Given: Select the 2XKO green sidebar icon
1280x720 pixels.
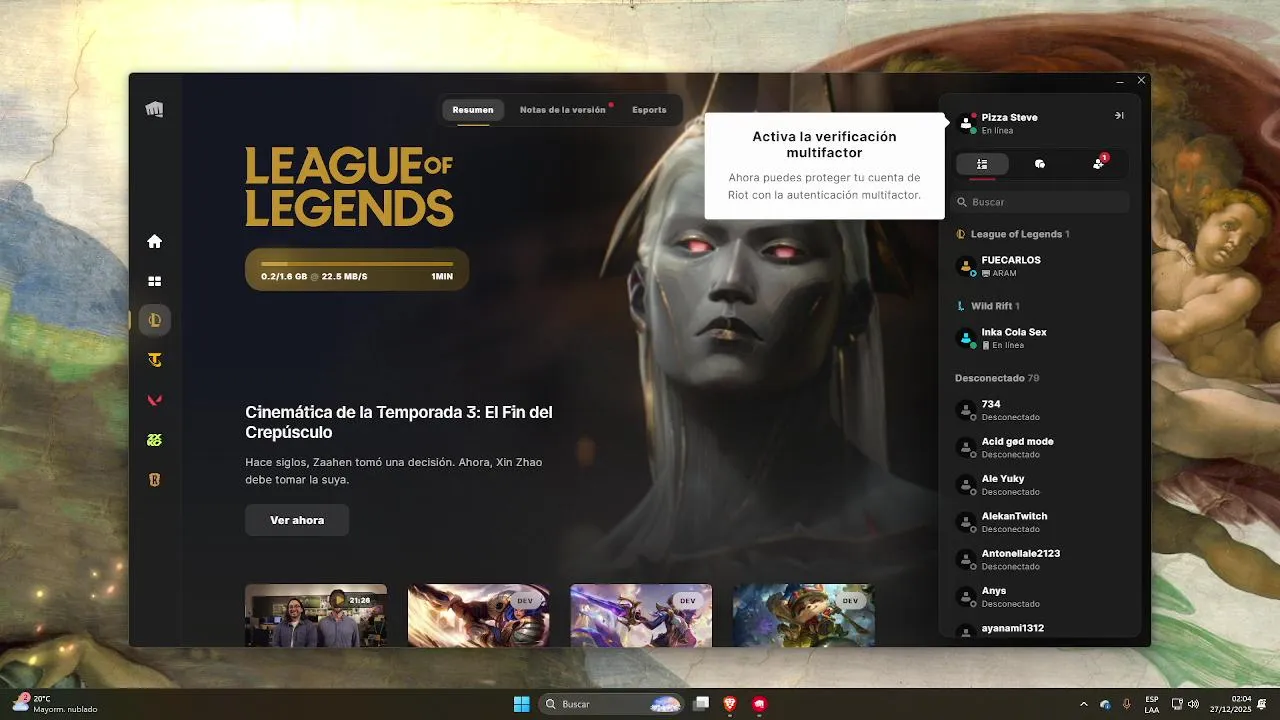Looking at the screenshot, I should pyautogui.click(x=154, y=440).
